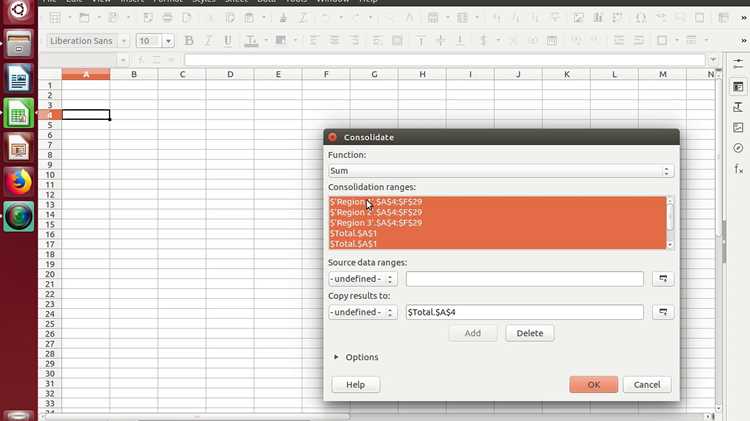Open the Source data ranges named-range dropdown
750x421 pixels.
[x=363, y=278]
